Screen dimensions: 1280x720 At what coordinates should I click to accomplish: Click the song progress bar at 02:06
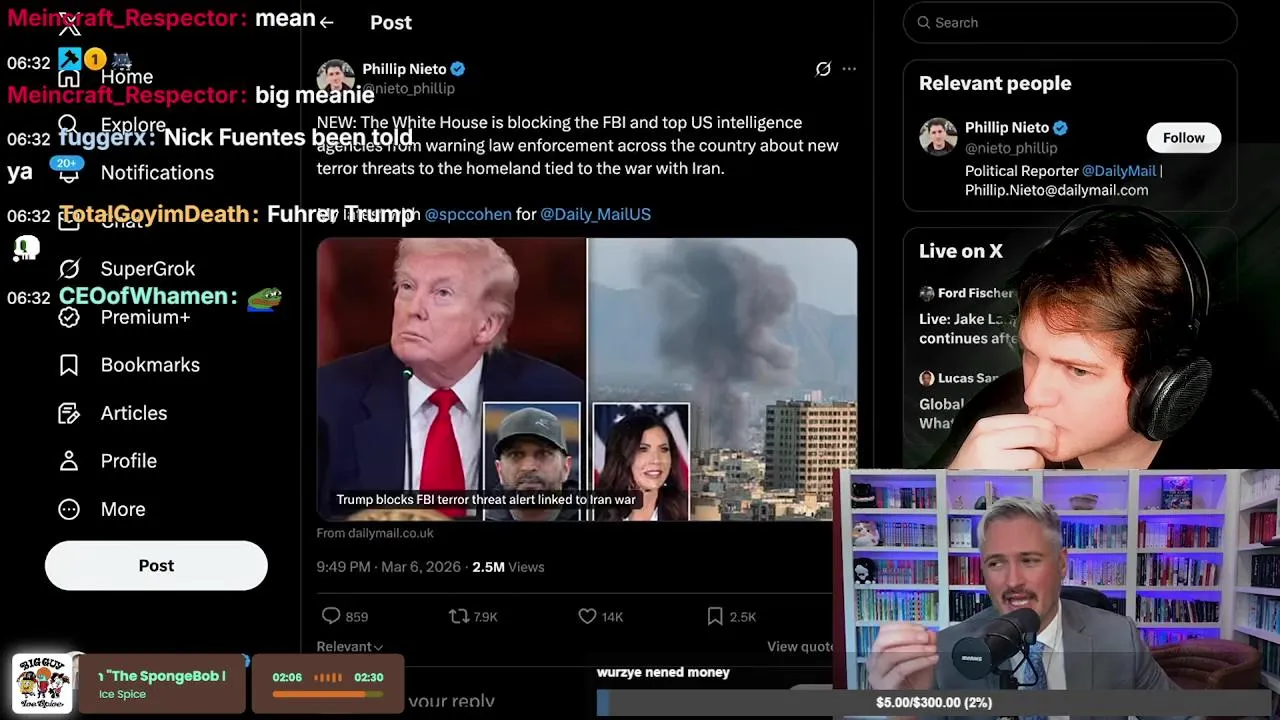(x=328, y=692)
